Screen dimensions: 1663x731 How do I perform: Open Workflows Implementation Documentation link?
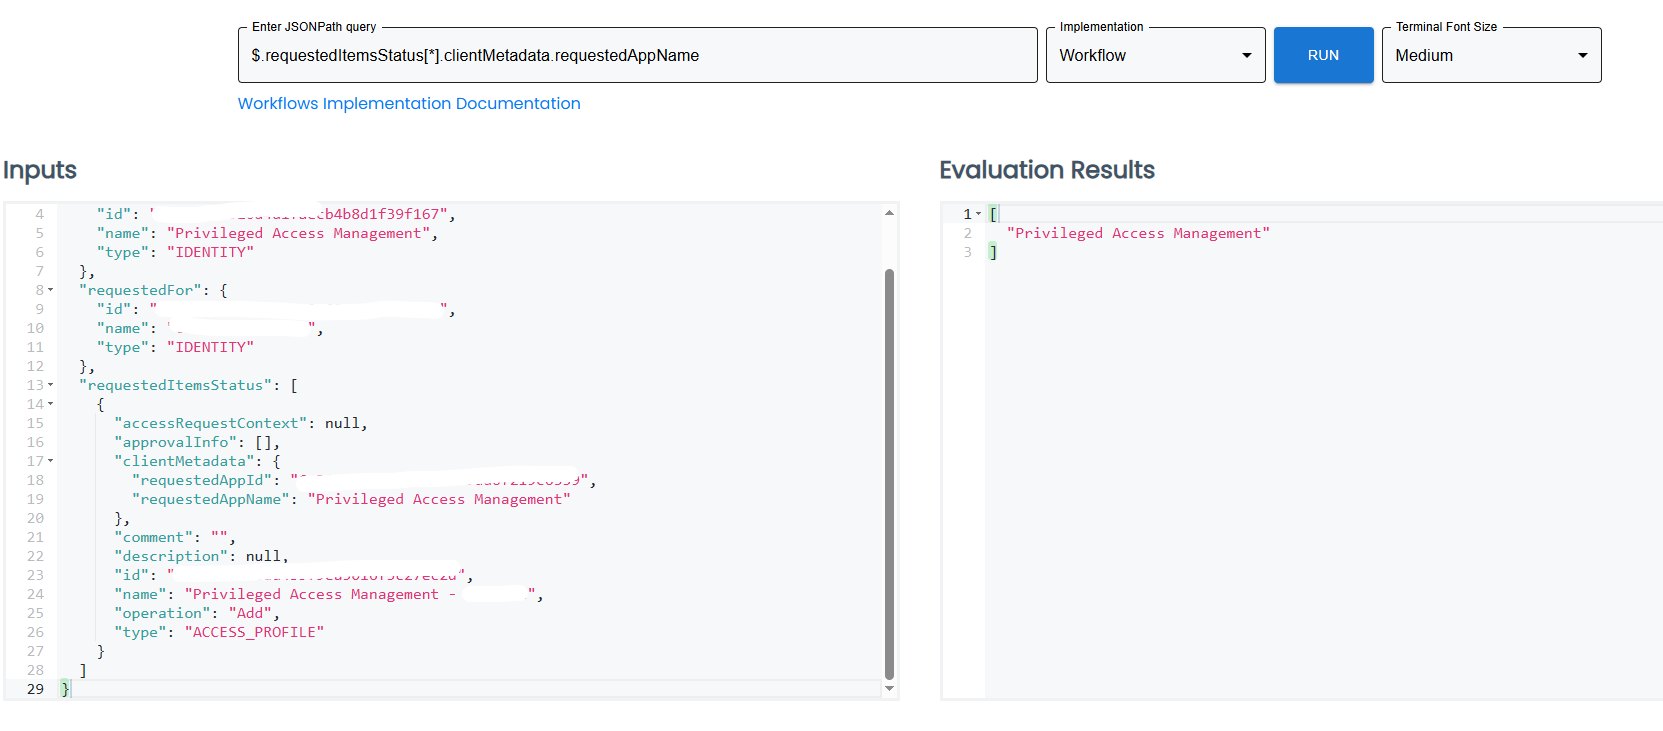pyautogui.click(x=408, y=103)
